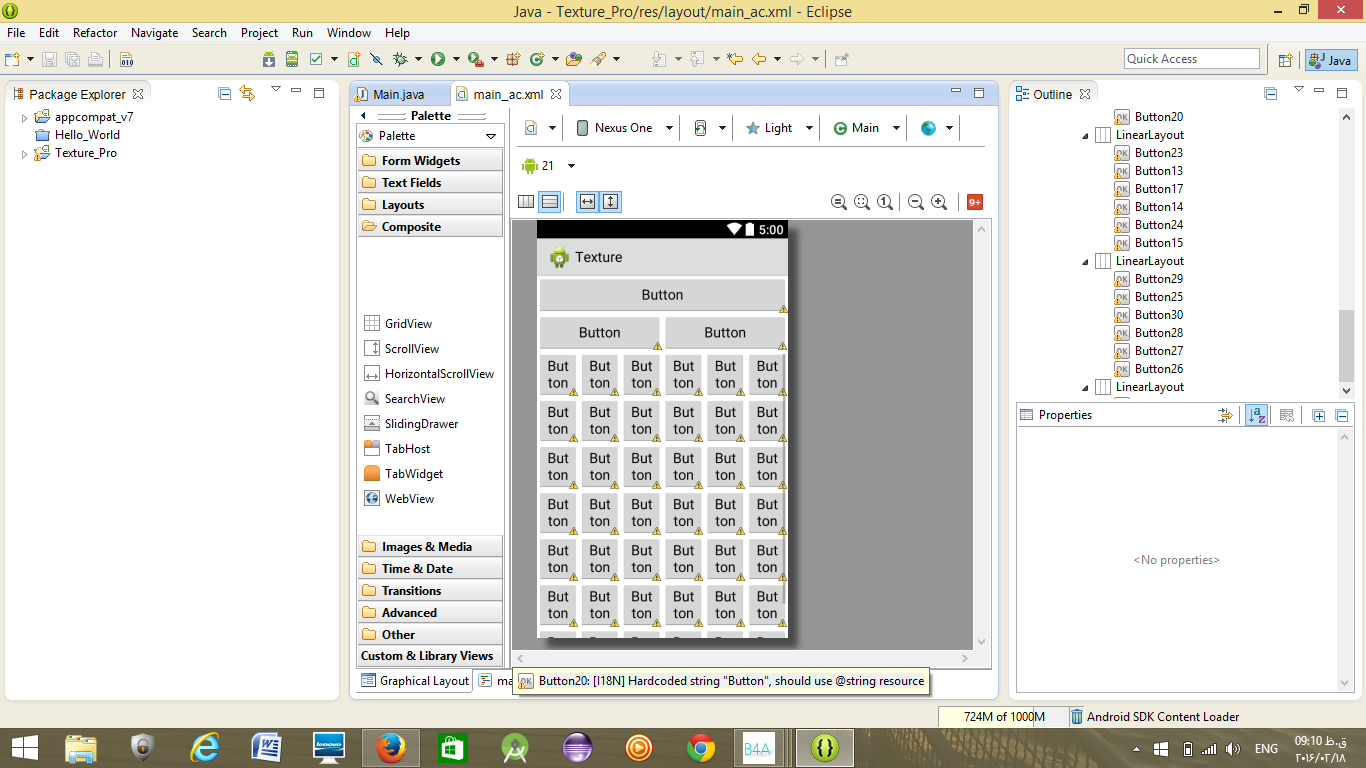The image size is (1366, 768).
Task: Click the green Run button
Action: (x=438, y=59)
